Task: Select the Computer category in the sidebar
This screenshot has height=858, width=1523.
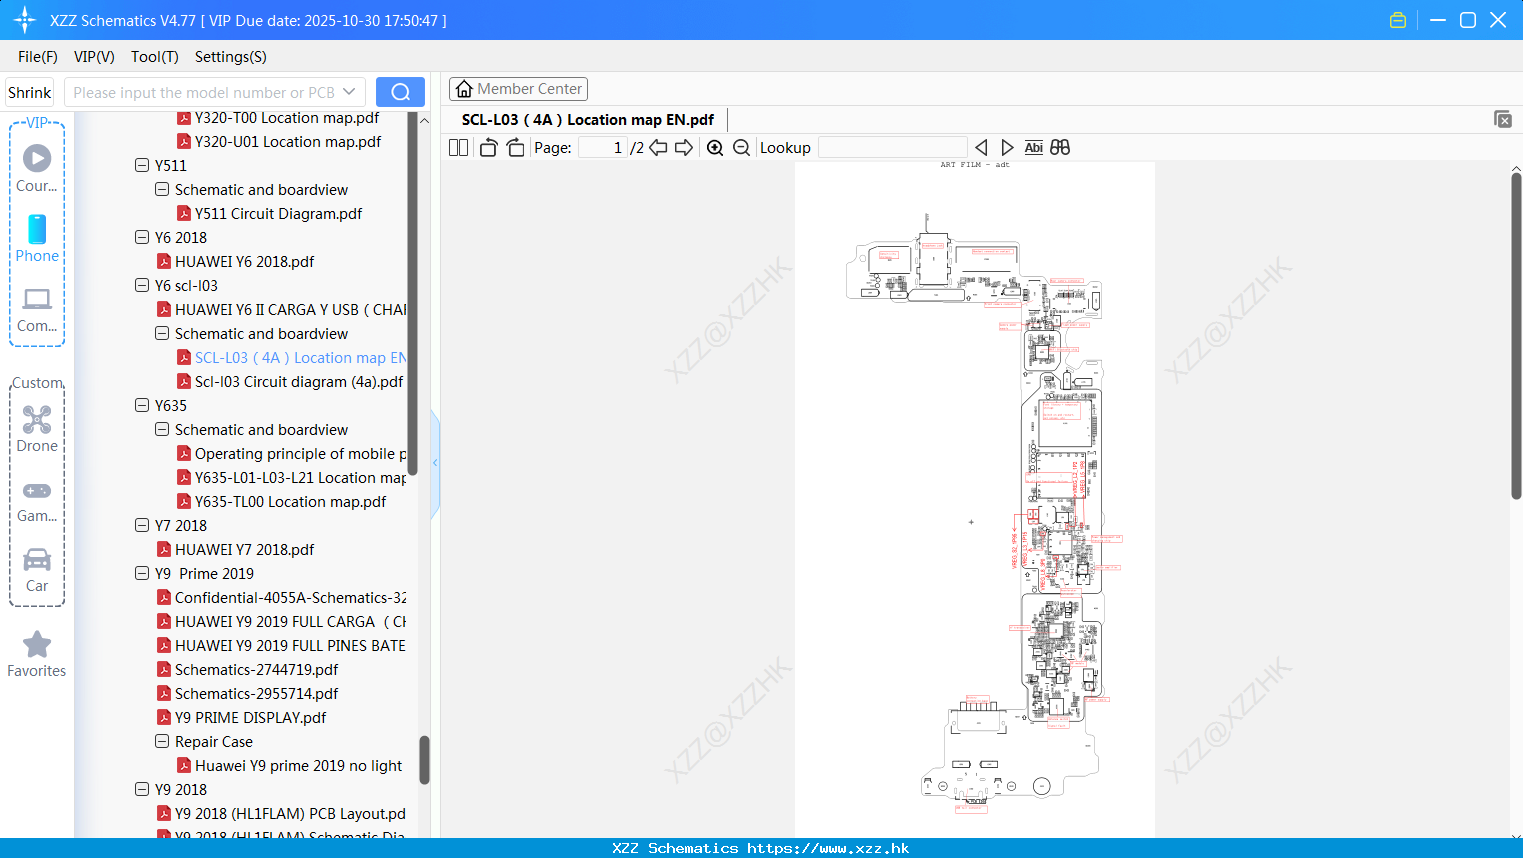Action: tap(37, 310)
